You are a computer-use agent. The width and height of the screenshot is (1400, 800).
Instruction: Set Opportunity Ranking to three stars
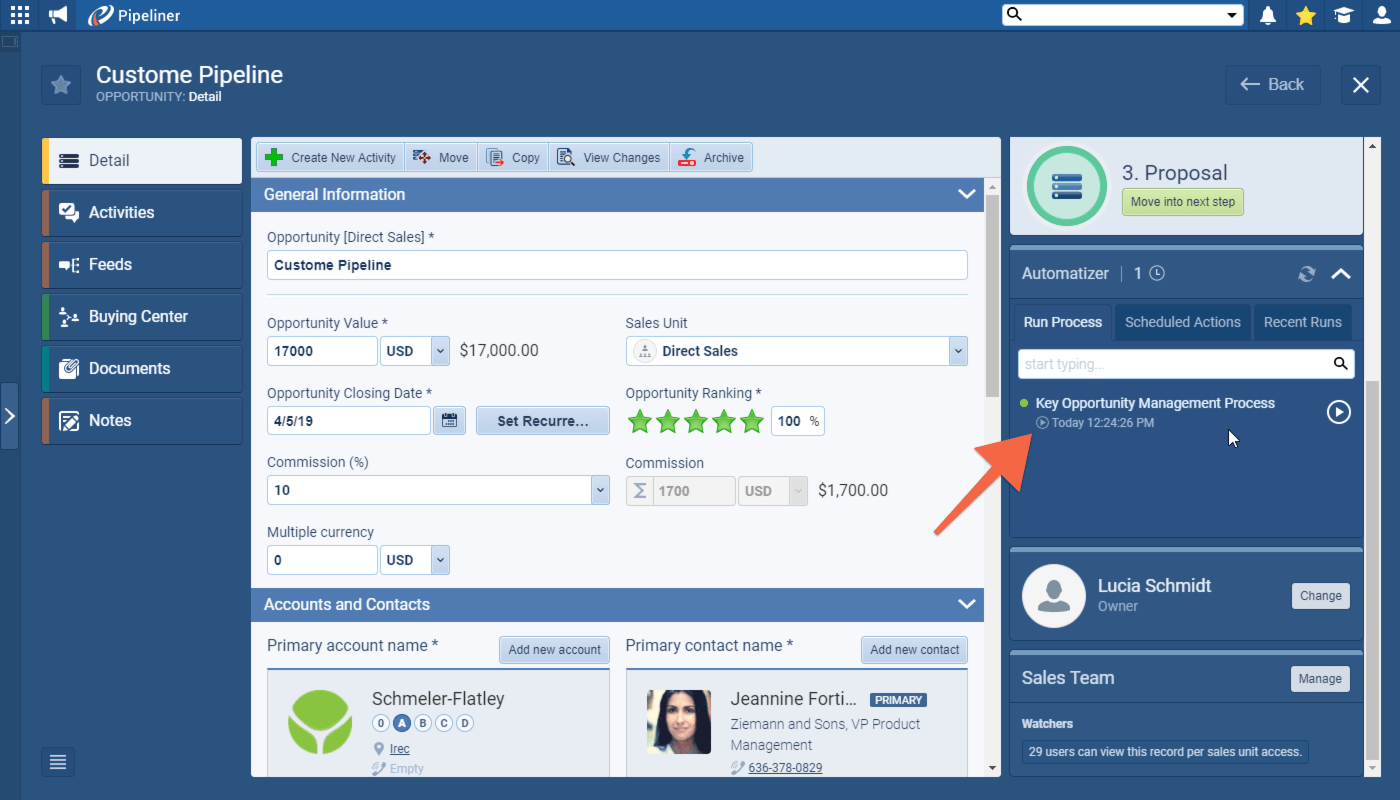pyautogui.click(x=696, y=421)
